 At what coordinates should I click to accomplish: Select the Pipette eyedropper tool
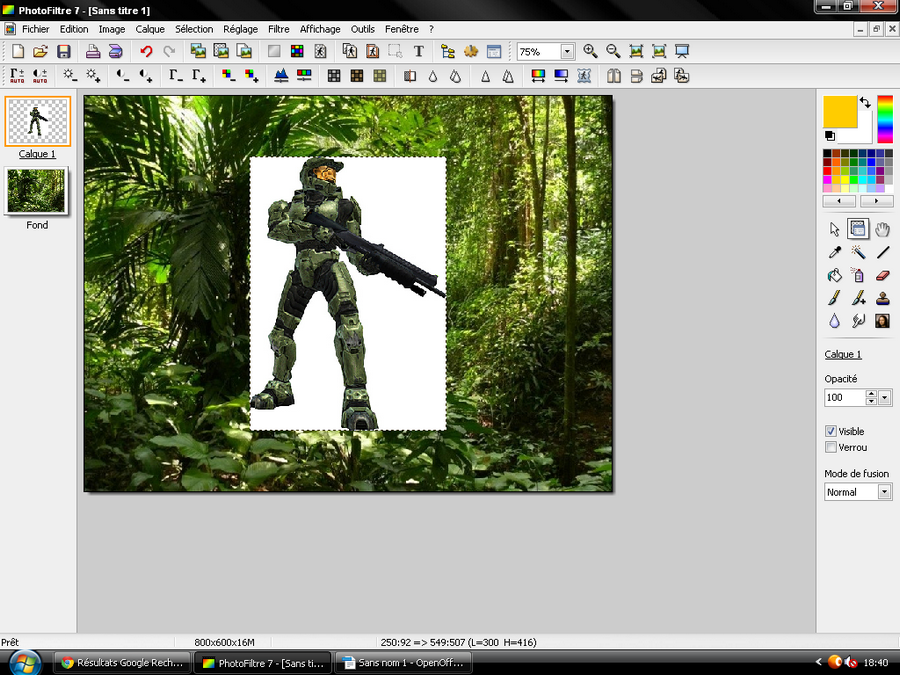835,253
